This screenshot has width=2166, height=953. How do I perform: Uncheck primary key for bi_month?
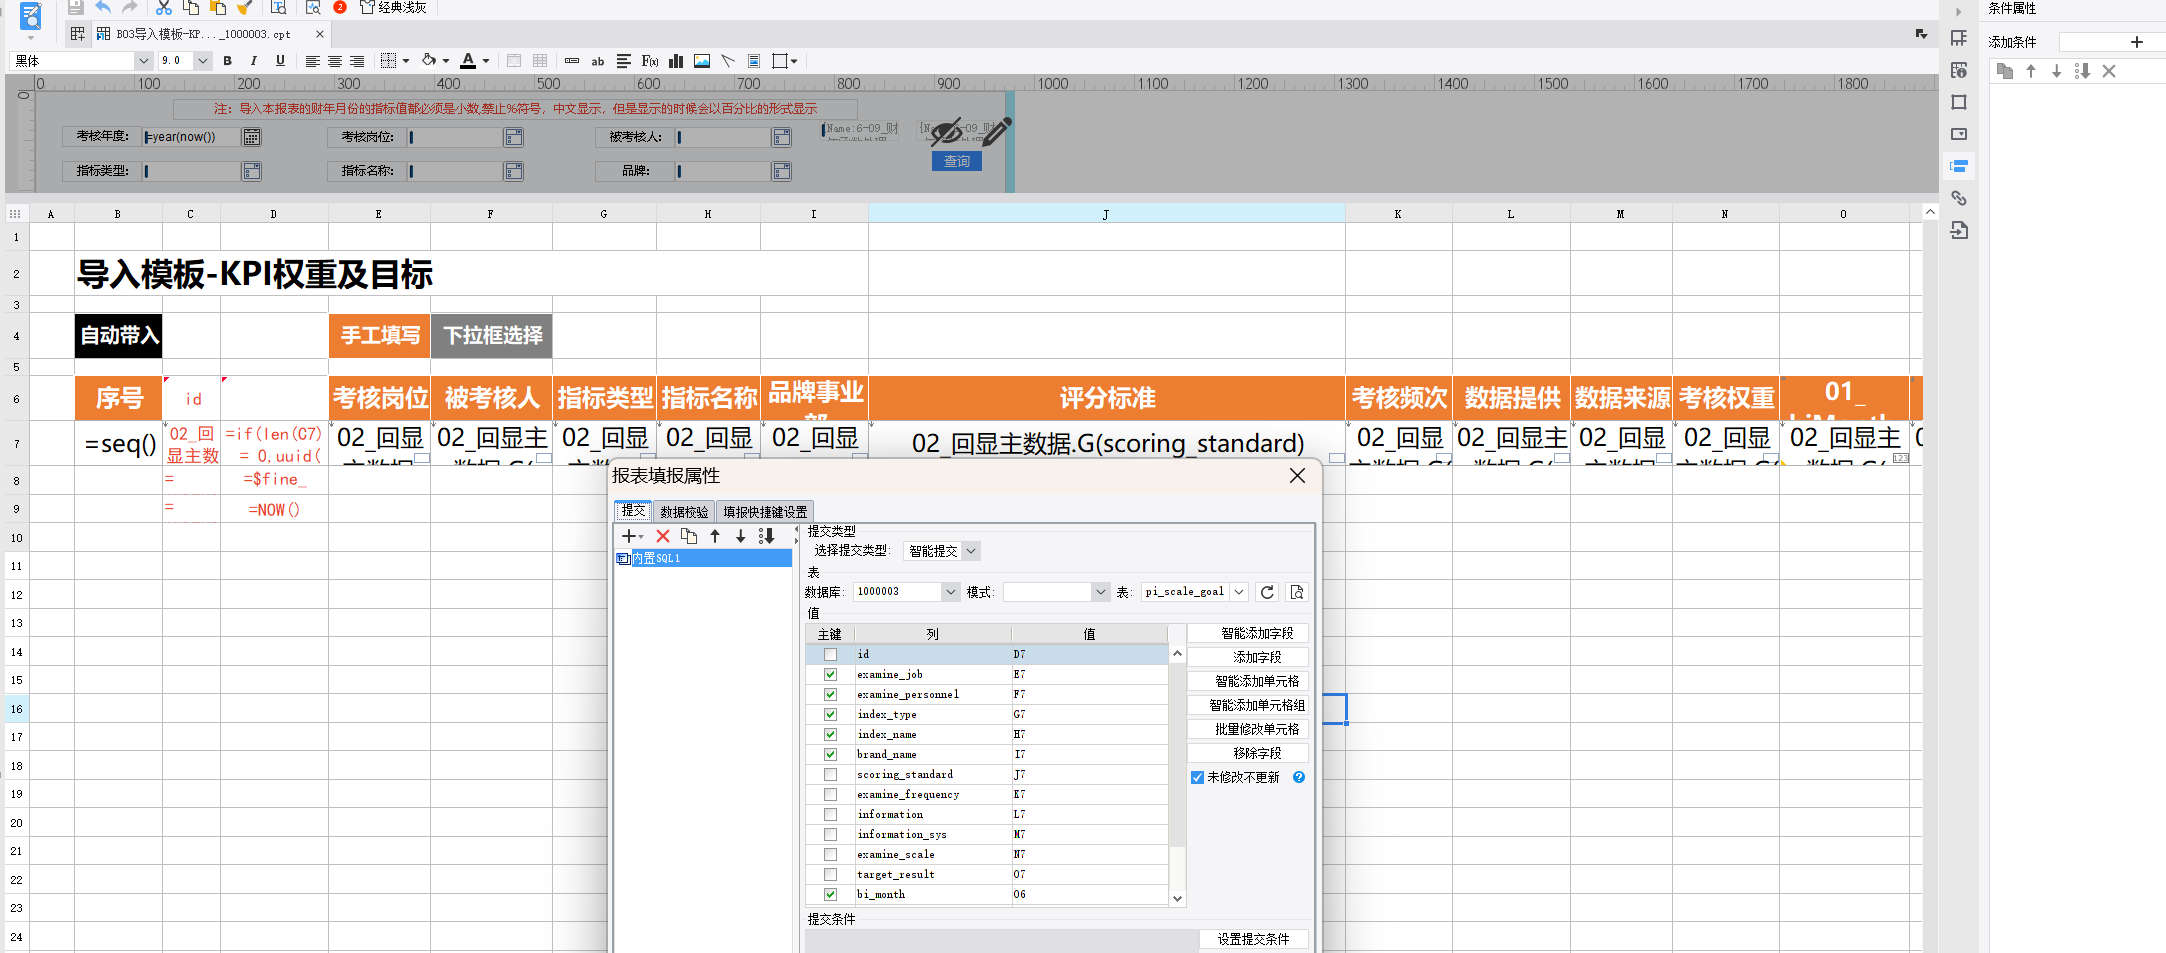point(830,894)
